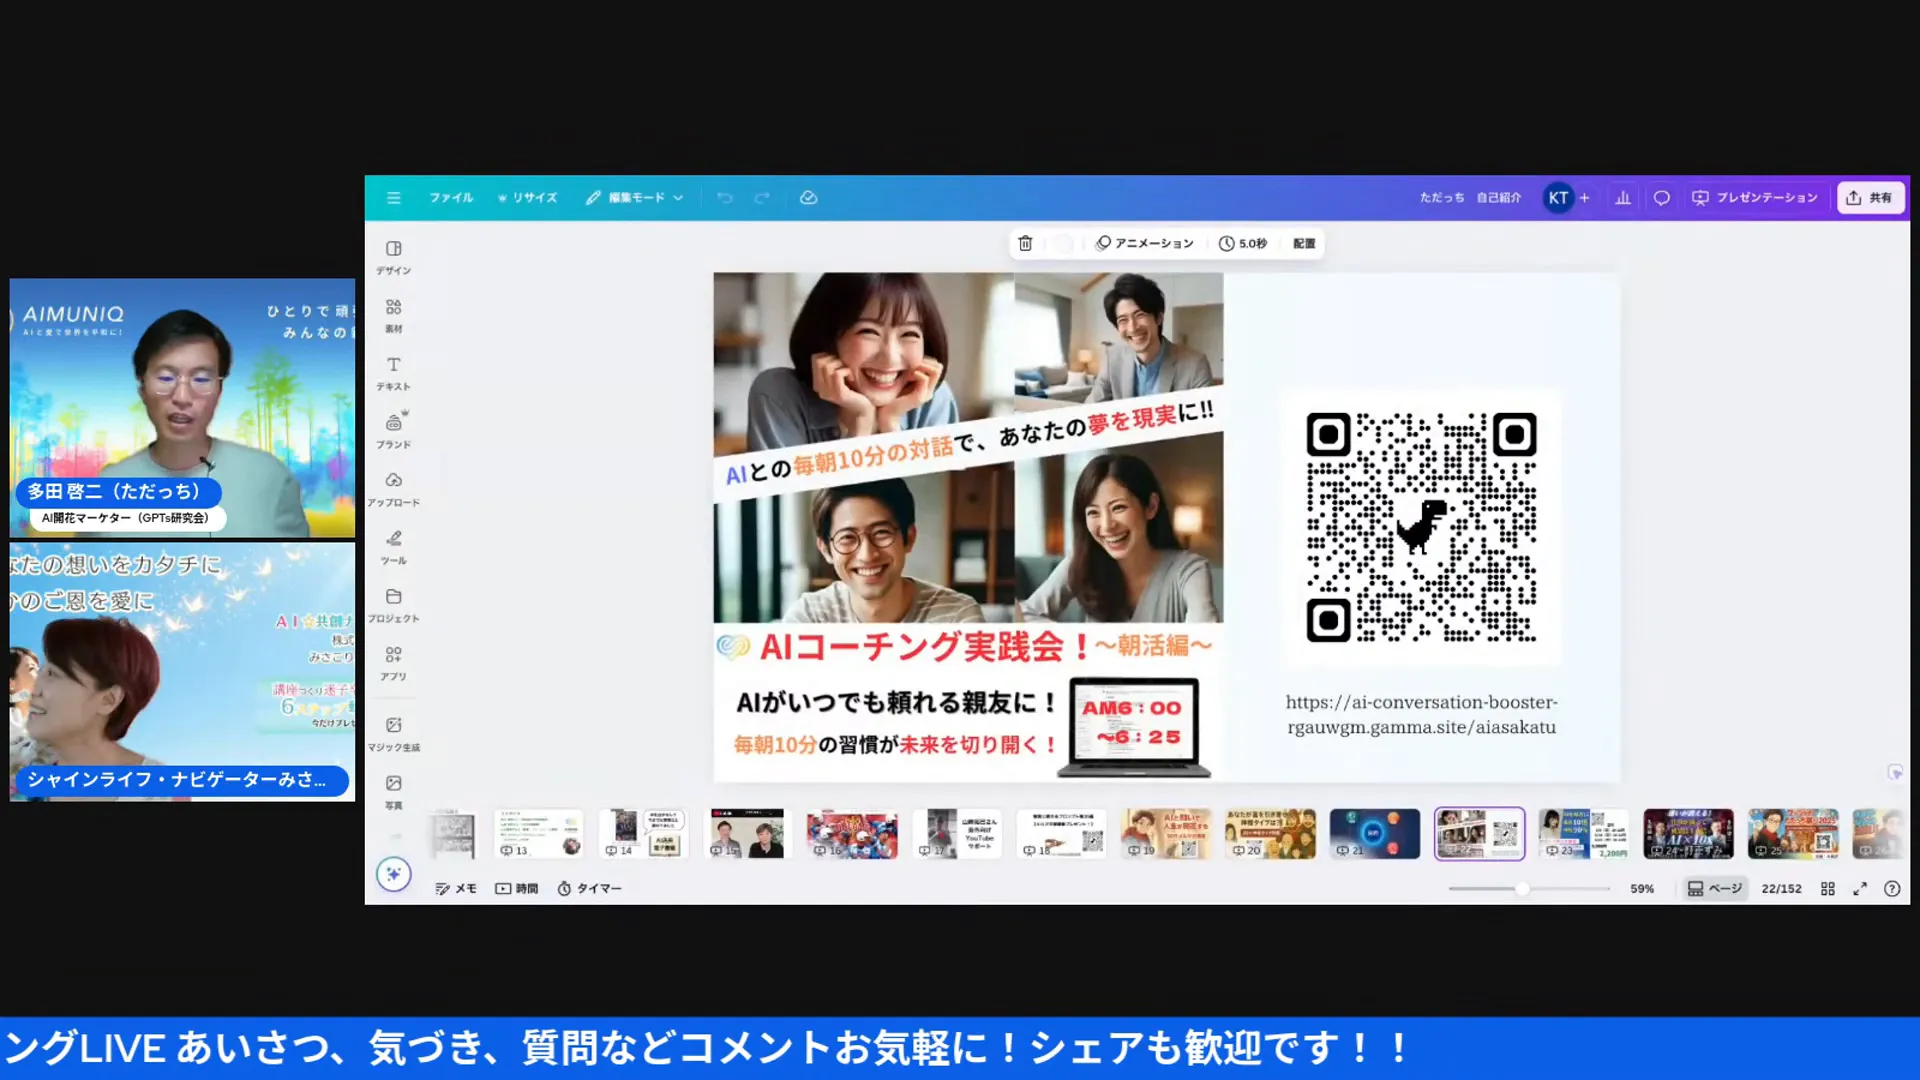Open the アプリ panel

394,663
